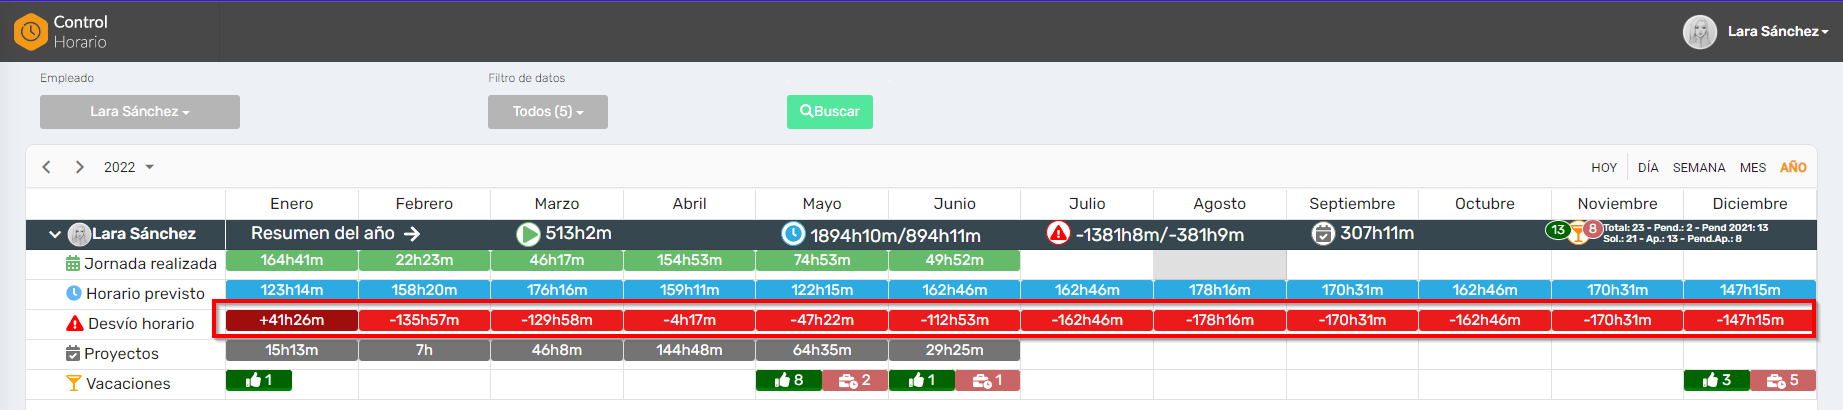This screenshot has width=1843, height=410.
Task: Click the green play icon beside 513h2m
Action: click(x=528, y=234)
